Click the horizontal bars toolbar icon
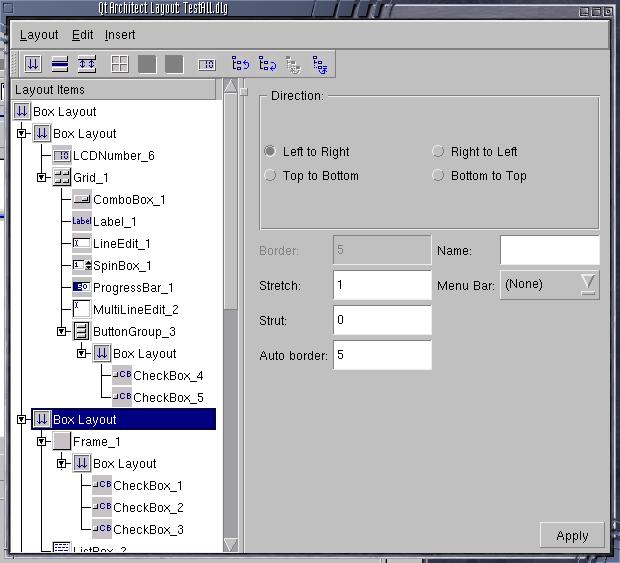 [x=59, y=64]
